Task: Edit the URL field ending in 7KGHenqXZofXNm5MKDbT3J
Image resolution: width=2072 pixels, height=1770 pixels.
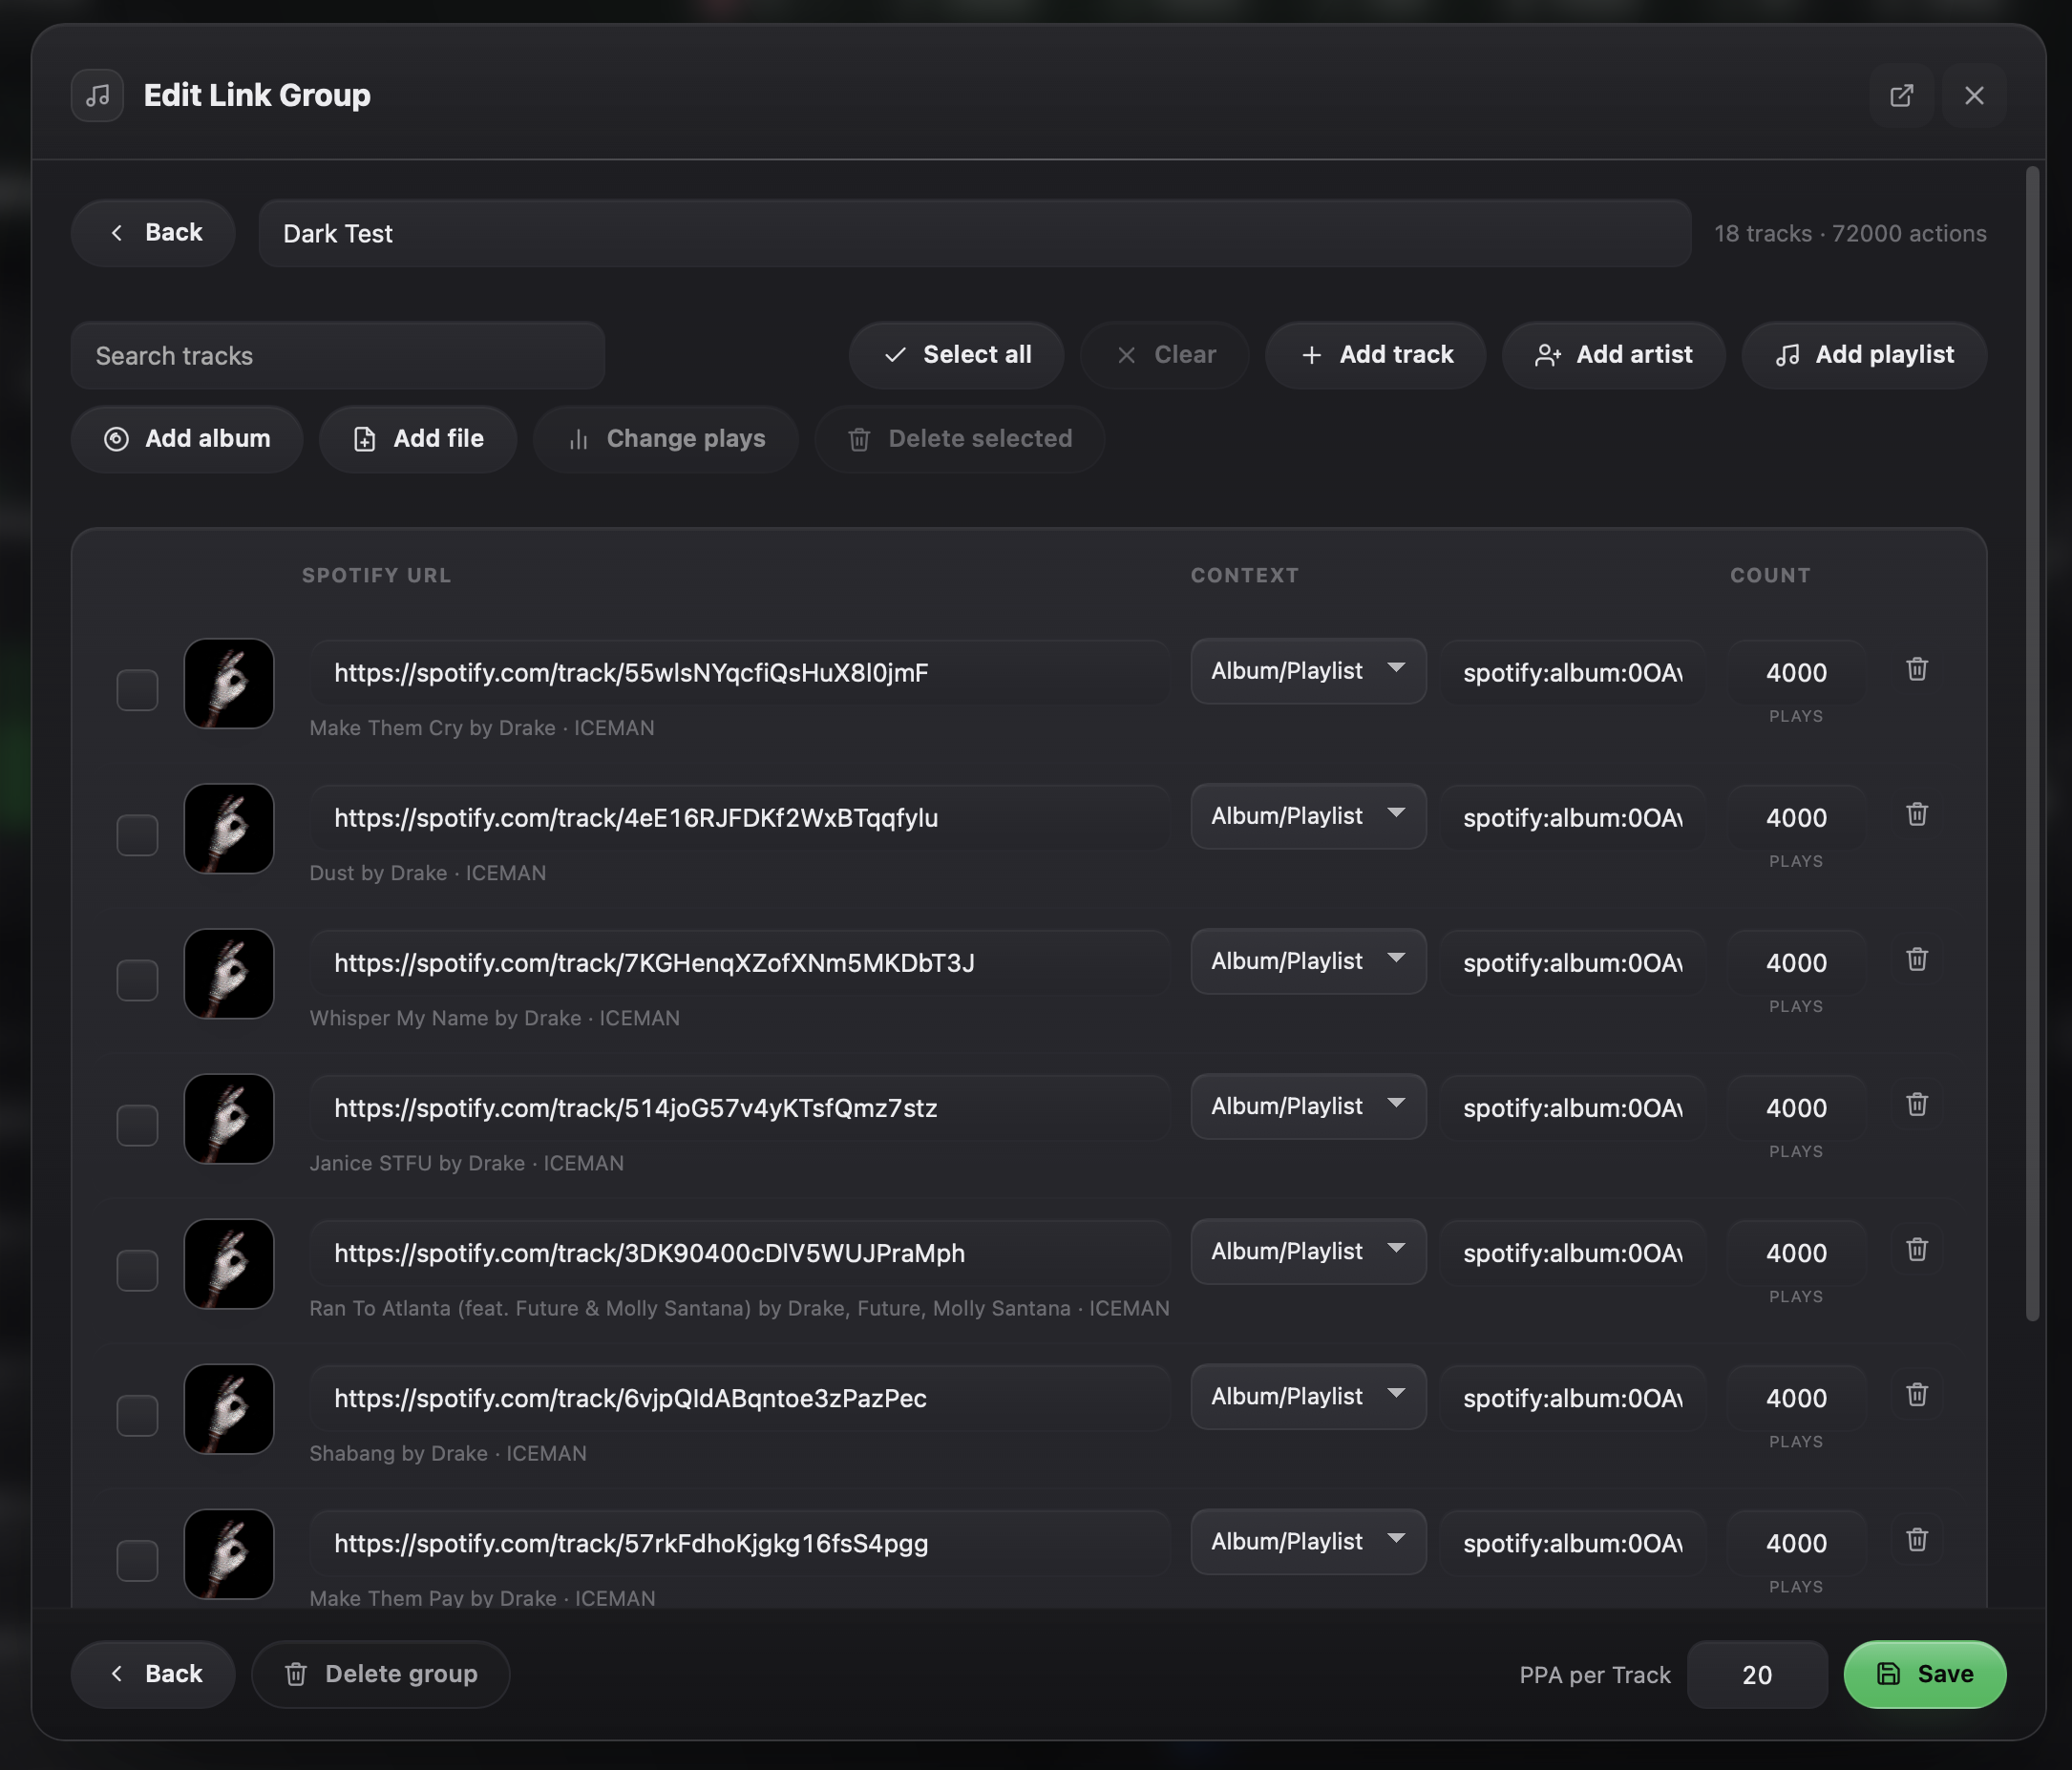Action: coord(739,962)
